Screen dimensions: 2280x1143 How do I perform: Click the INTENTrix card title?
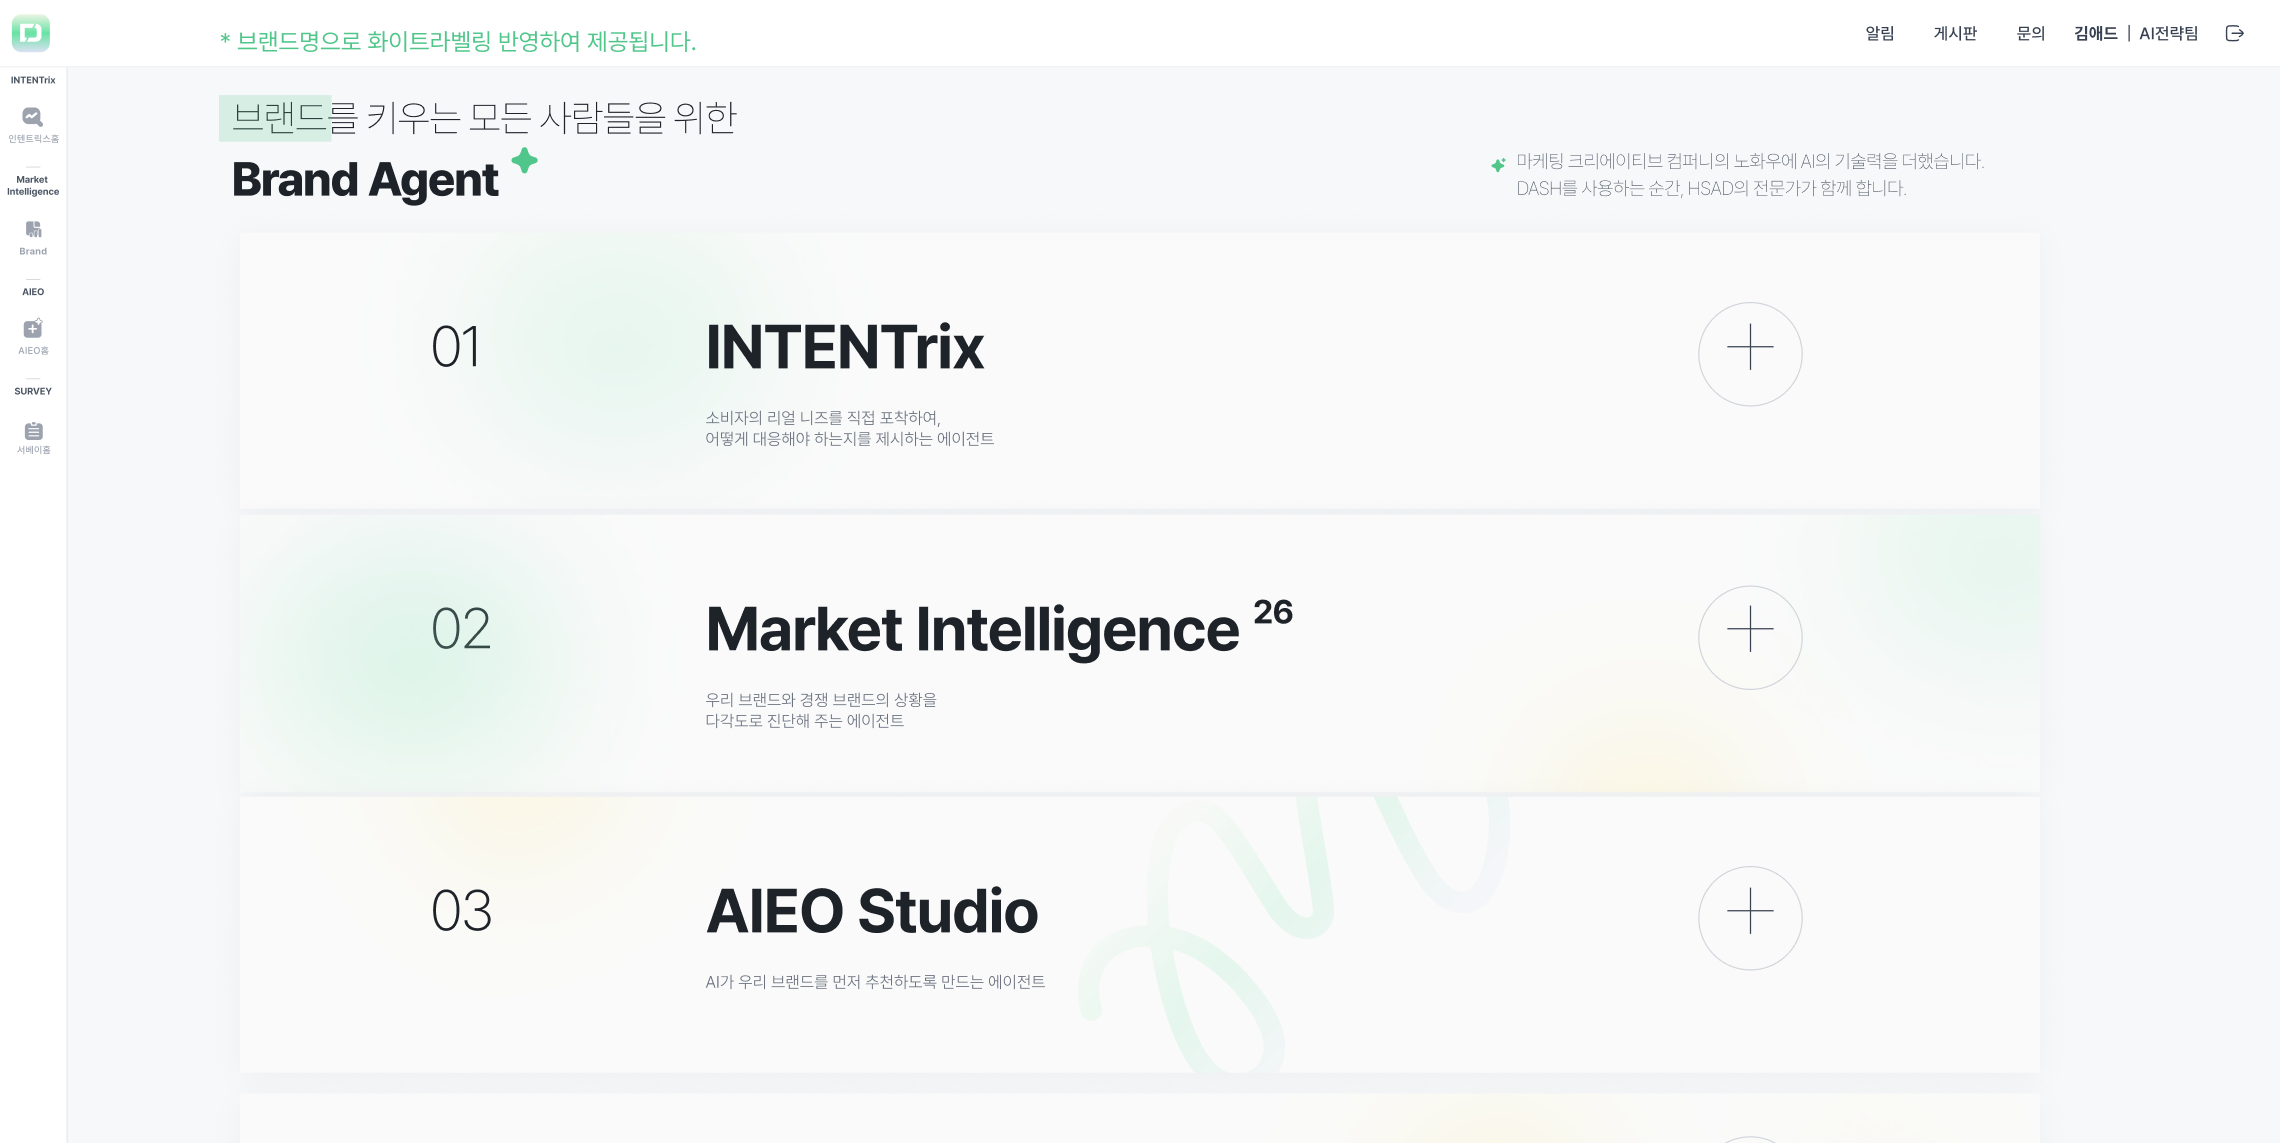pos(845,348)
